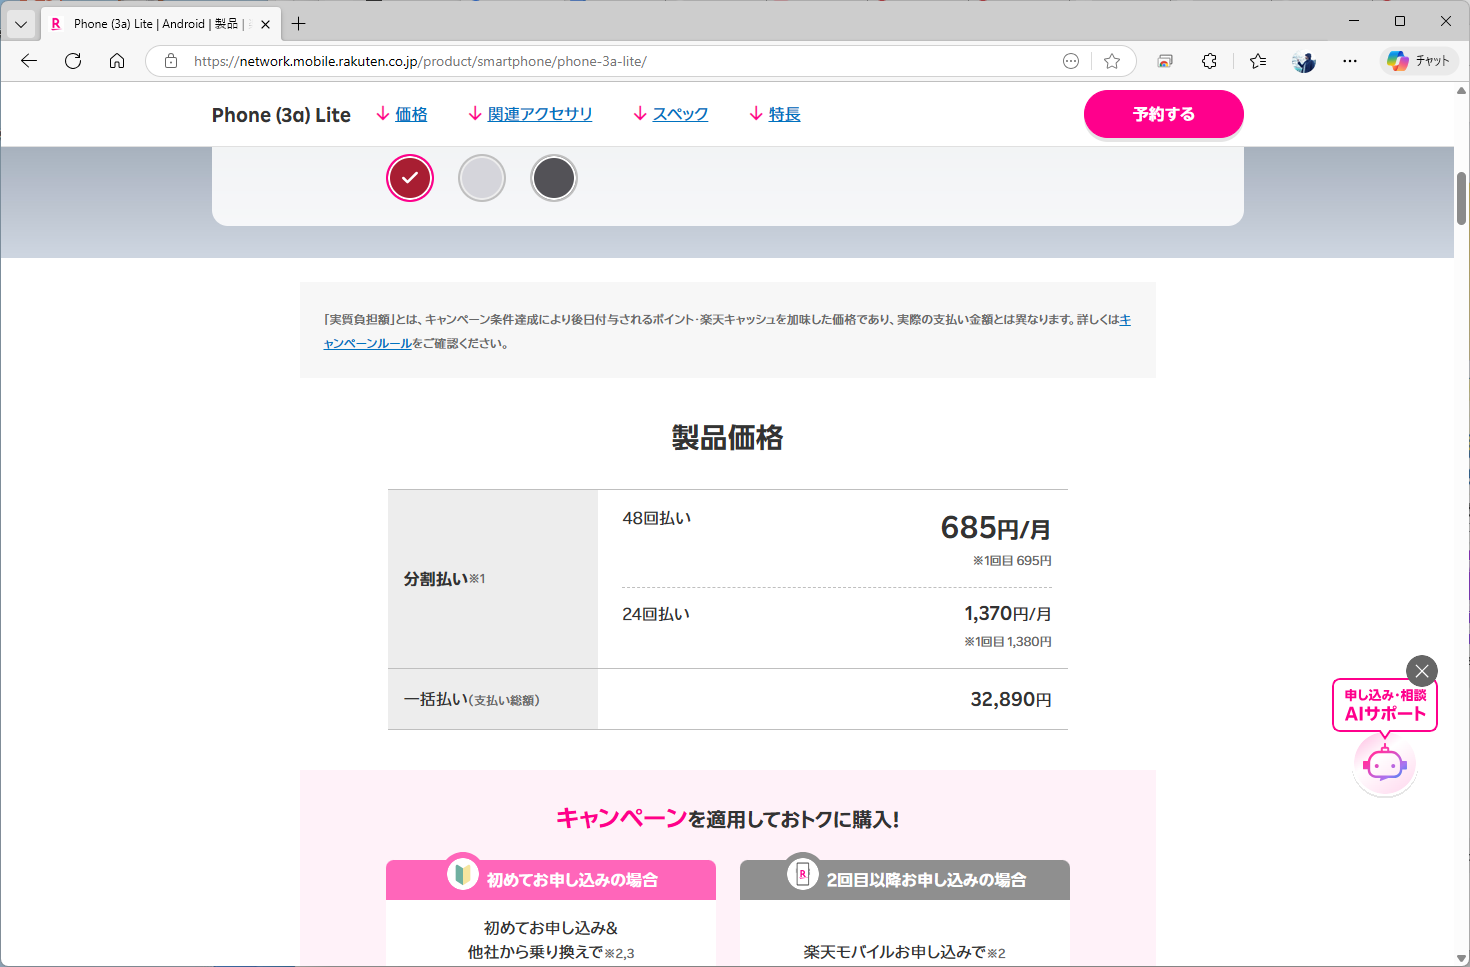This screenshot has height=967, width=1470.
Task: Click the 32,890円 lump-sum price
Action: tap(1011, 699)
